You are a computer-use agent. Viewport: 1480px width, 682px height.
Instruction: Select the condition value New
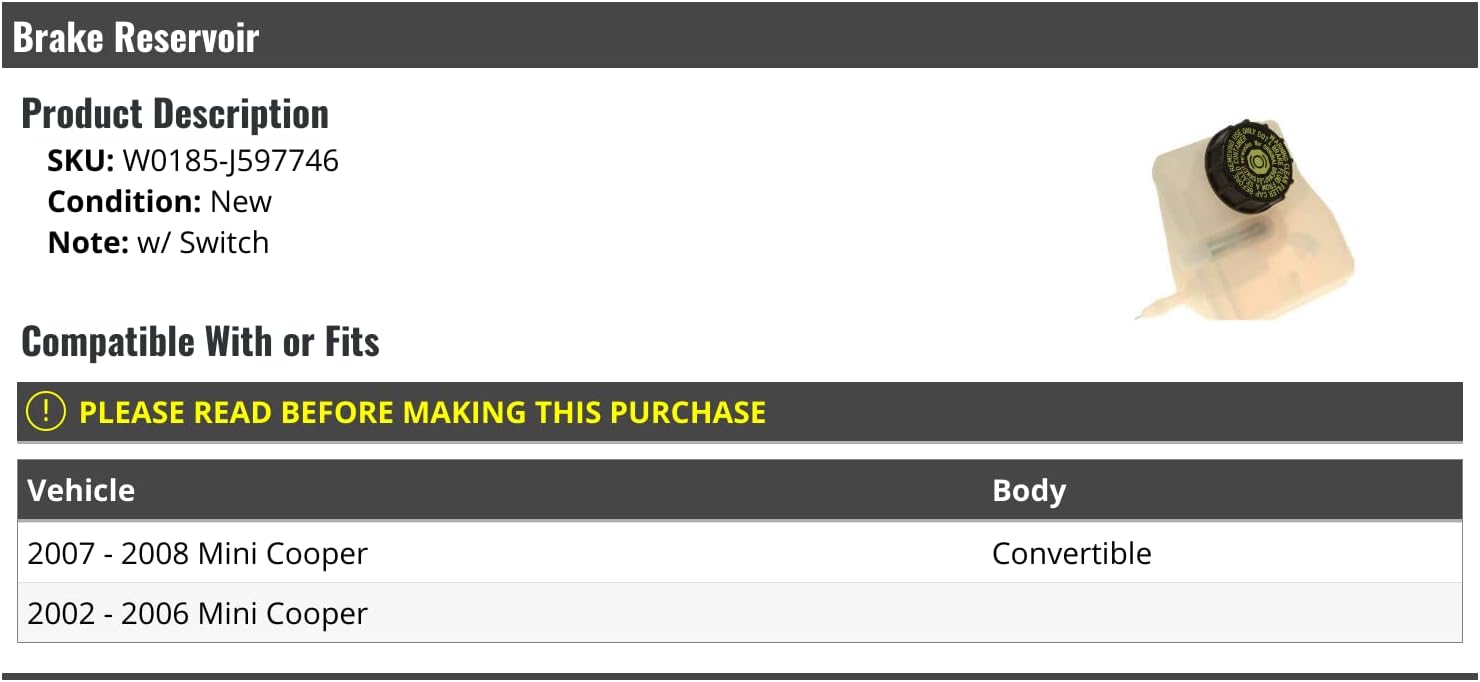pyautogui.click(x=241, y=201)
